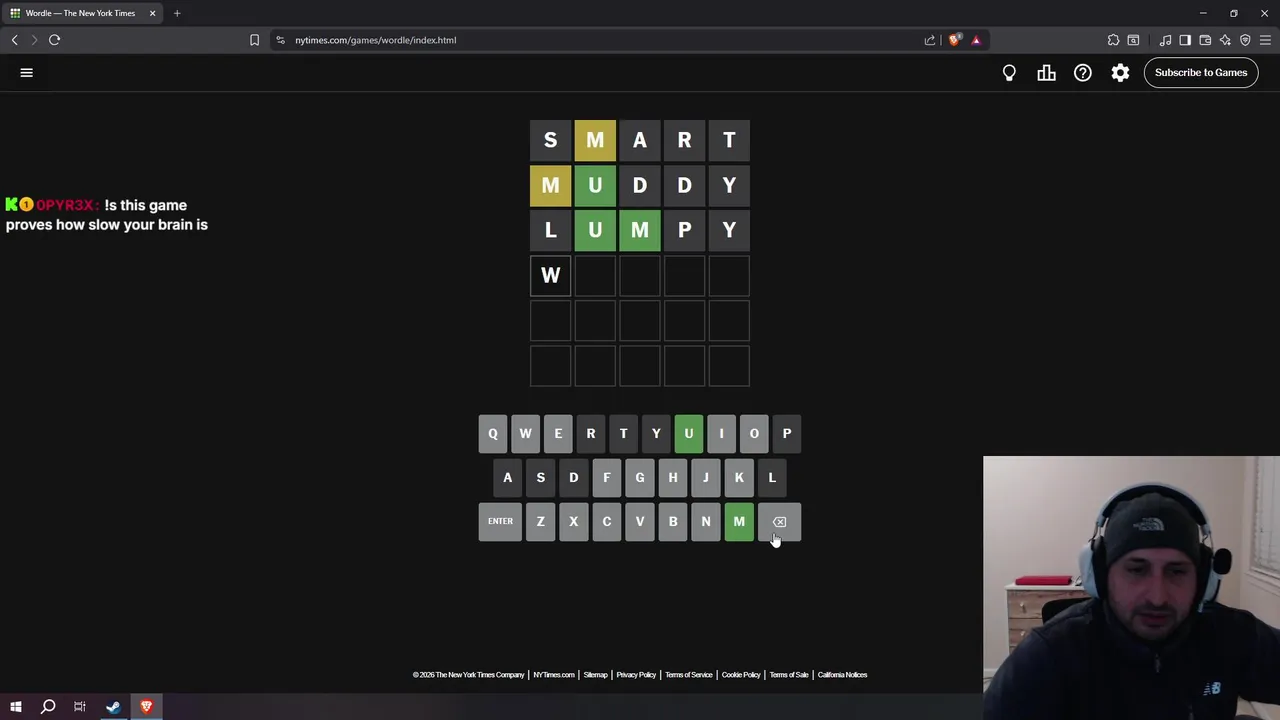The height and width of the screenshot is (720, 1280).
Task: Open the Terms of Service footer link
Action: tap(689, 675)
